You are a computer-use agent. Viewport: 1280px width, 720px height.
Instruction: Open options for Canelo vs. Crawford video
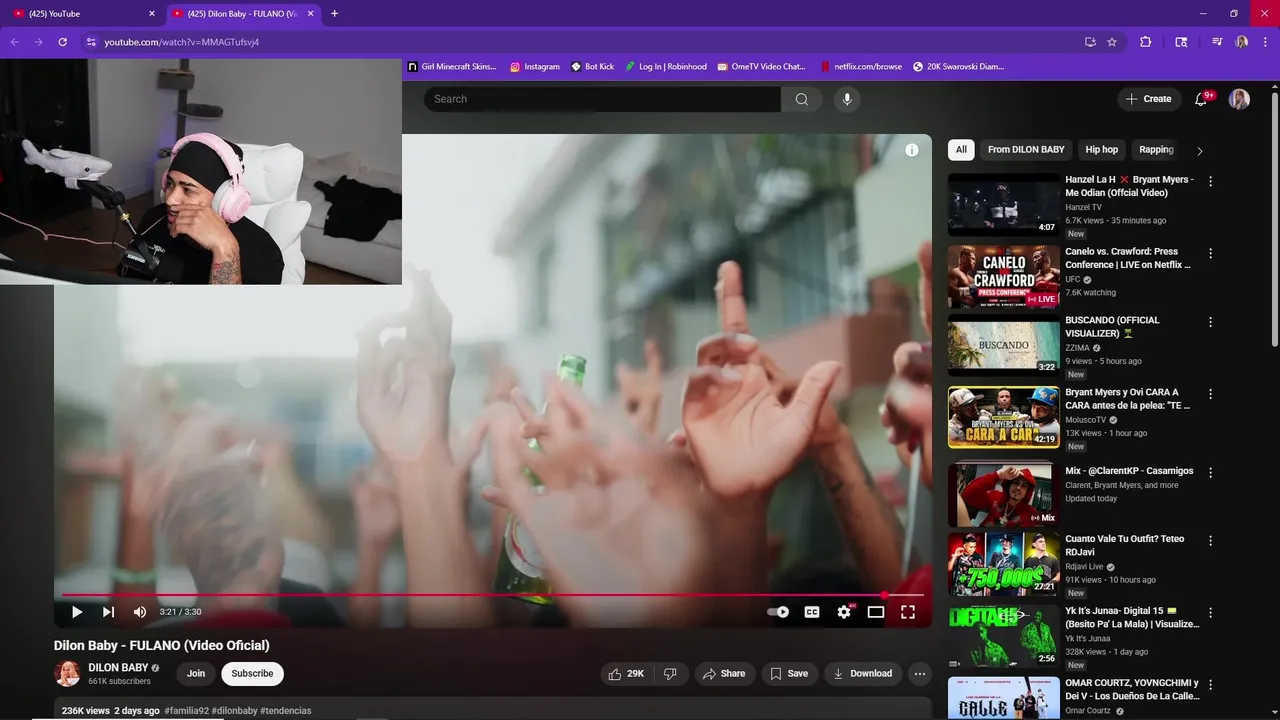(1210, 254)
